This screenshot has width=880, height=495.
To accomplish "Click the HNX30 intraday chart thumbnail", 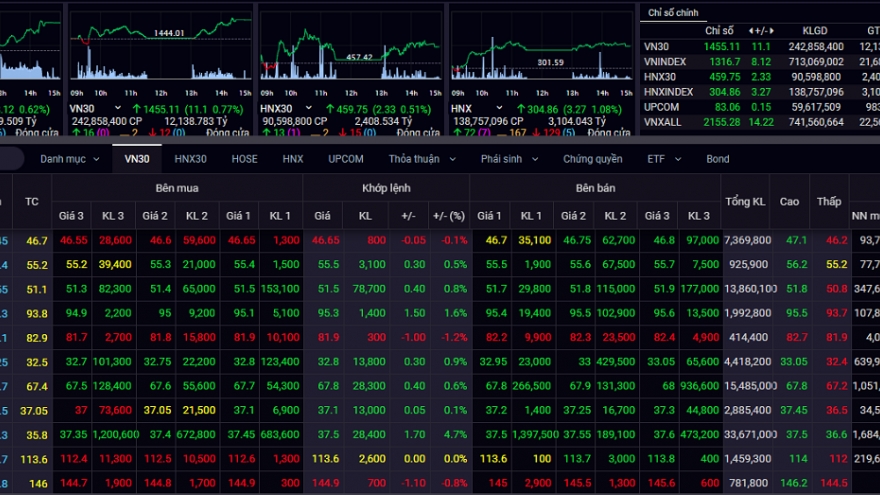I will (x=350, y=47).
